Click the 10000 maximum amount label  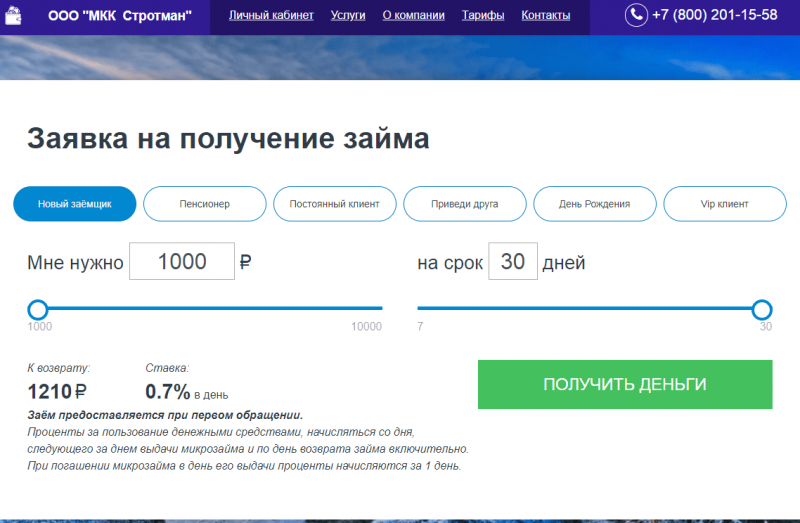[x=366, y=327]
